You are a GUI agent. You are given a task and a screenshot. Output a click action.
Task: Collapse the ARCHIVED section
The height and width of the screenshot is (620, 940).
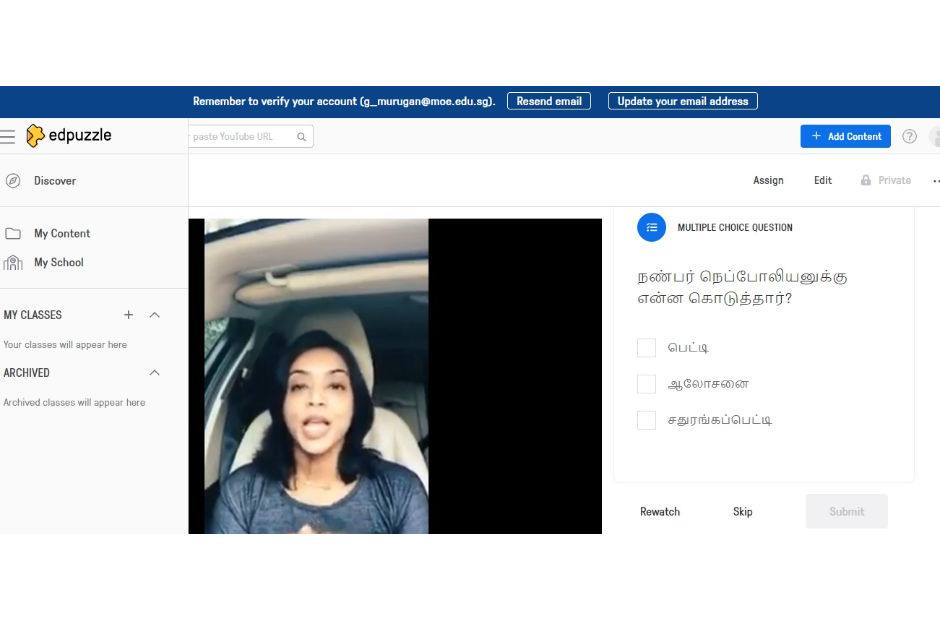point(155,372)
